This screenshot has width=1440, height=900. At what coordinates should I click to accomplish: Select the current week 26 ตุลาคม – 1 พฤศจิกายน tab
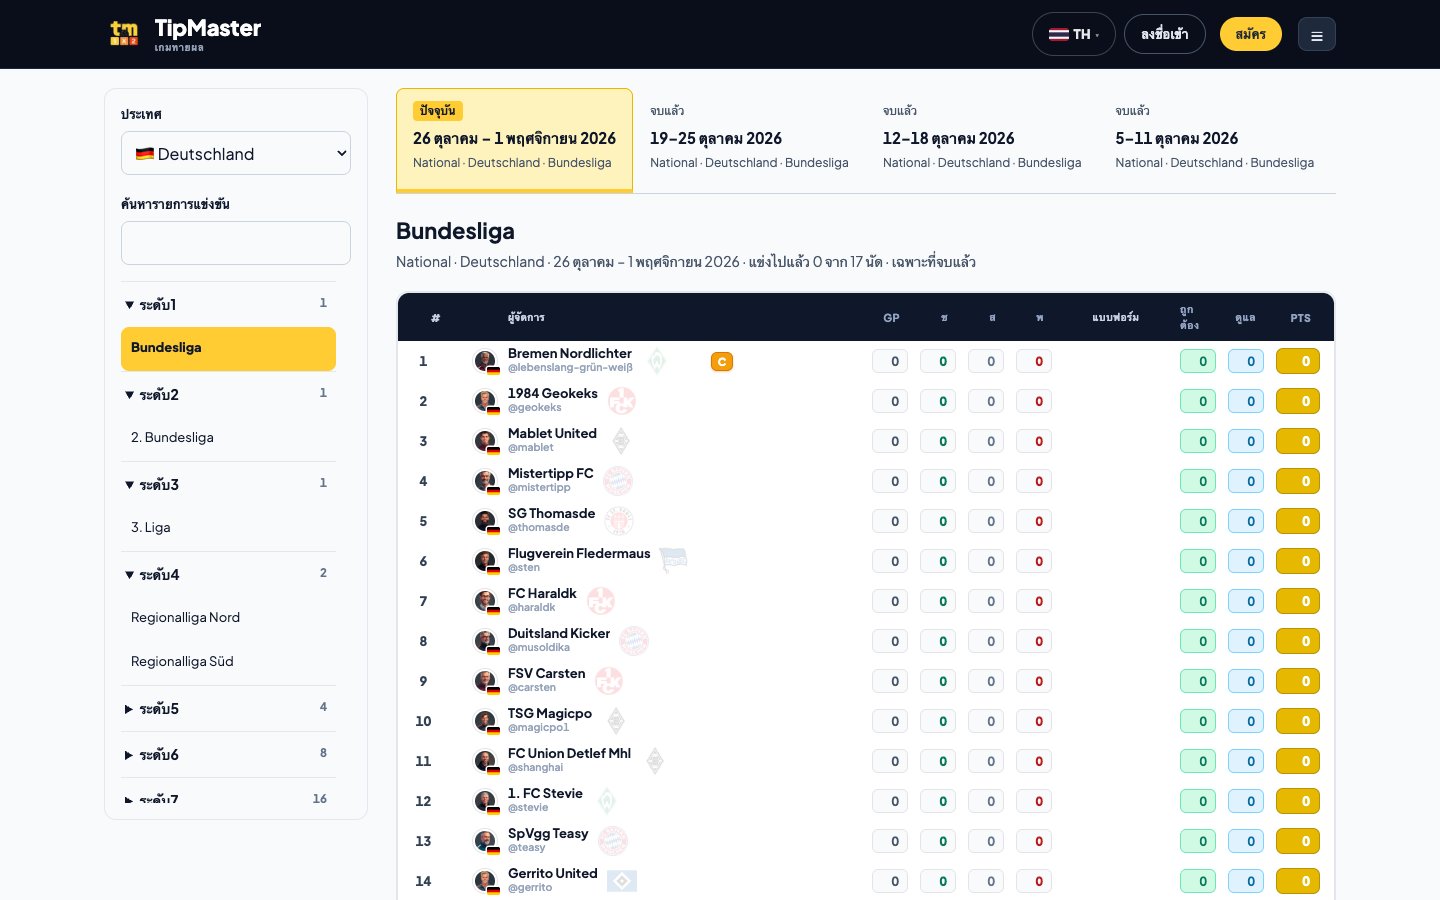pyautogui.click(x=514, y=140)
